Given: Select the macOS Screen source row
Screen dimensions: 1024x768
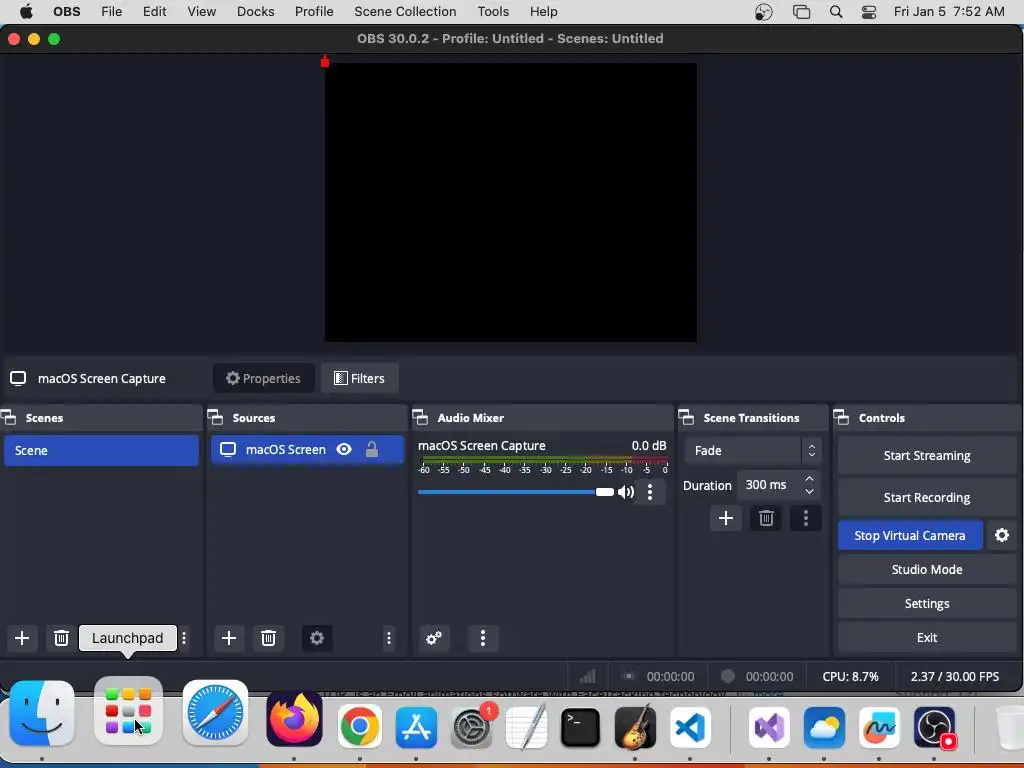Looking at the screenshot, I should tap(308, 449).
